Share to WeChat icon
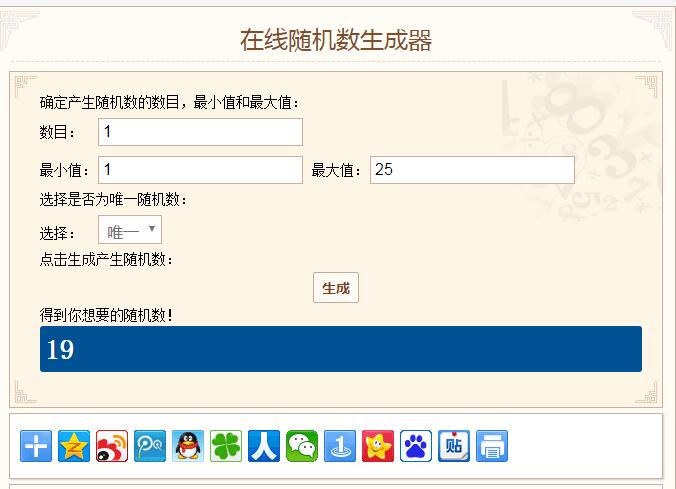 click(302, 446)
